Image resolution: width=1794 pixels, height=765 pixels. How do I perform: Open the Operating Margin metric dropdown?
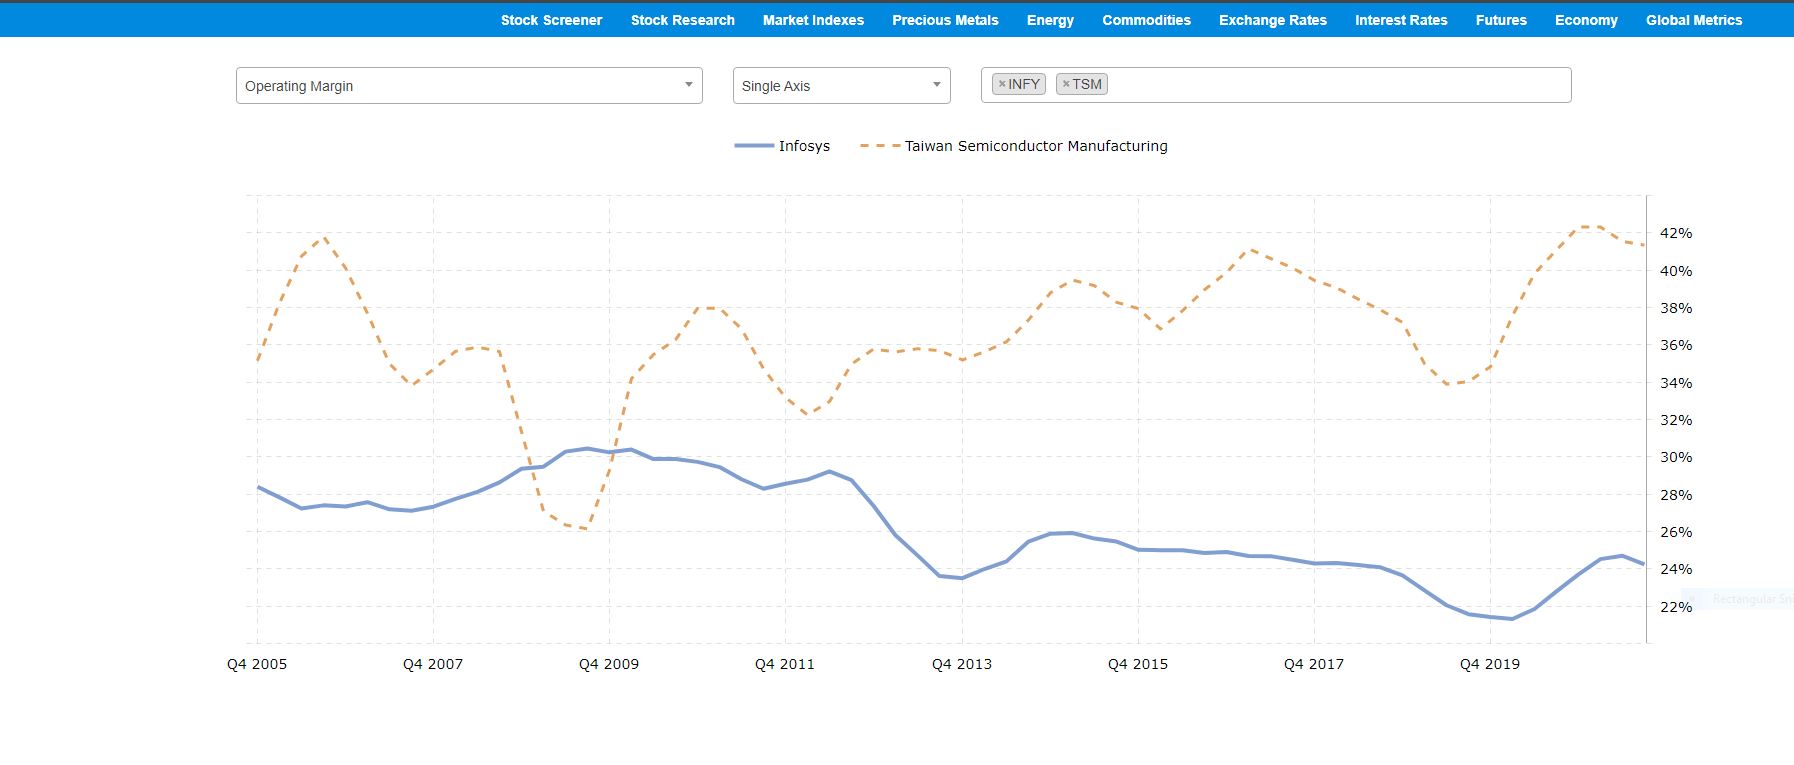click(469, 86)
